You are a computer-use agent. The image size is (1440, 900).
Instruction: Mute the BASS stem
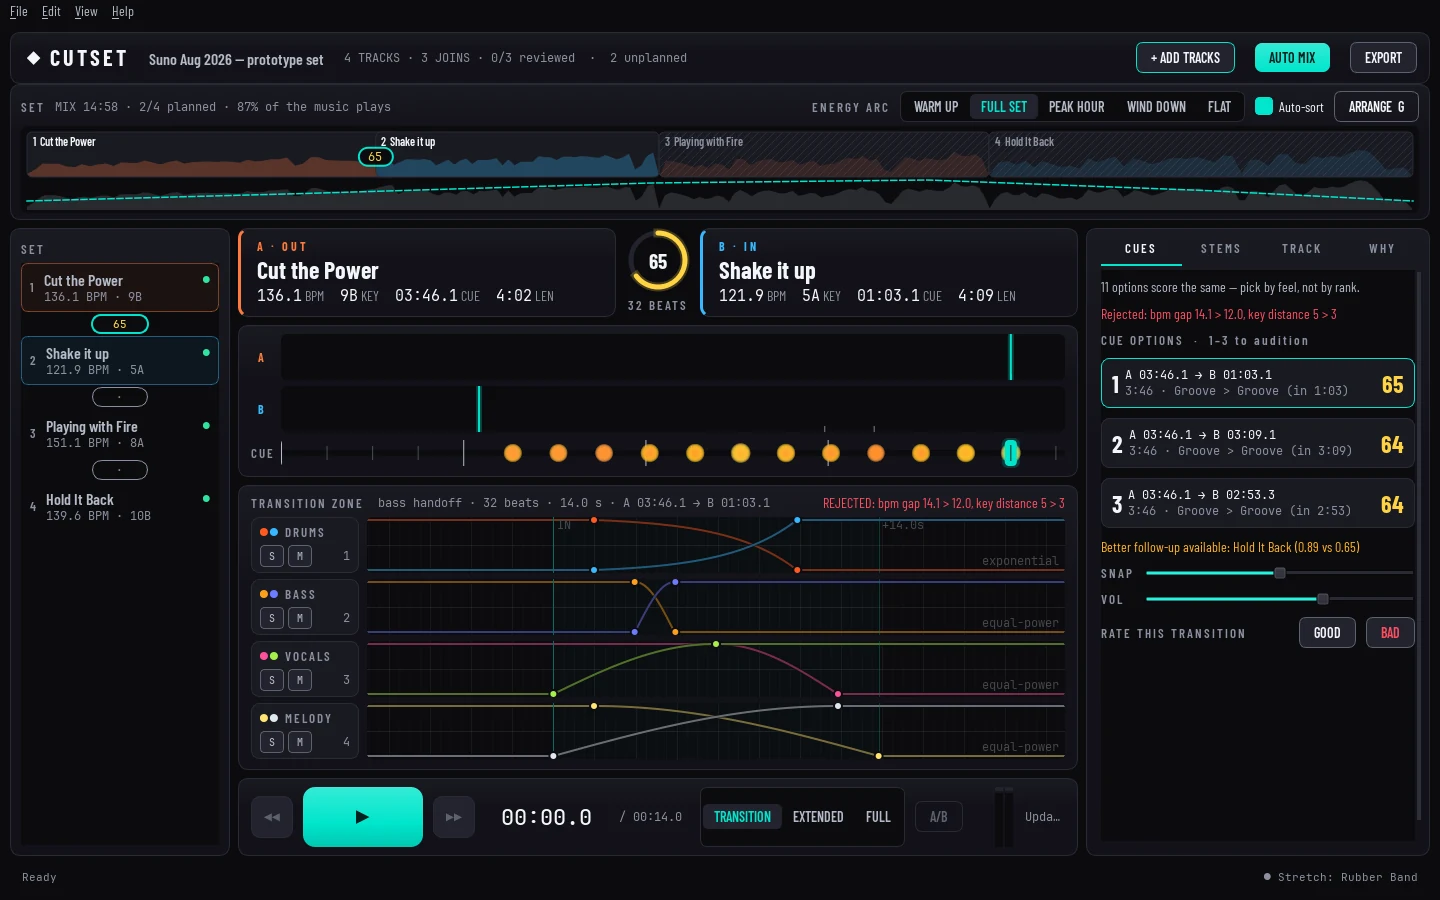(300, 618)
